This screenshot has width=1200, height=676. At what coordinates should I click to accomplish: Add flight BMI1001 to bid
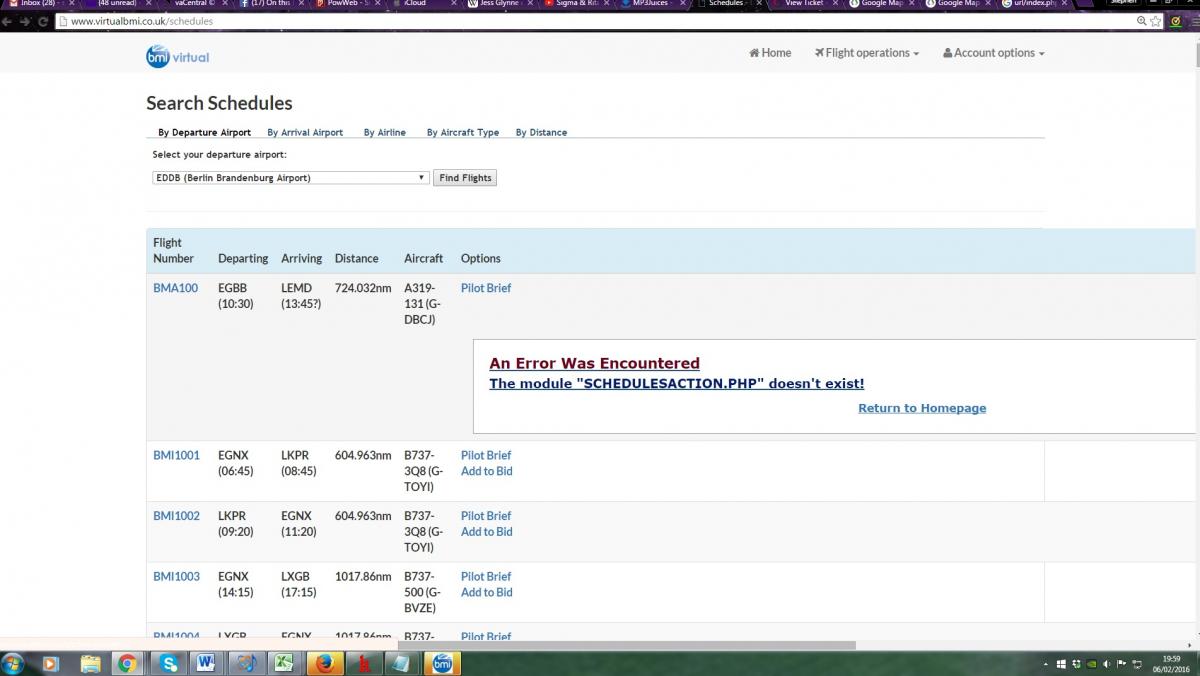pyautogui.click(x=486, y=471)
